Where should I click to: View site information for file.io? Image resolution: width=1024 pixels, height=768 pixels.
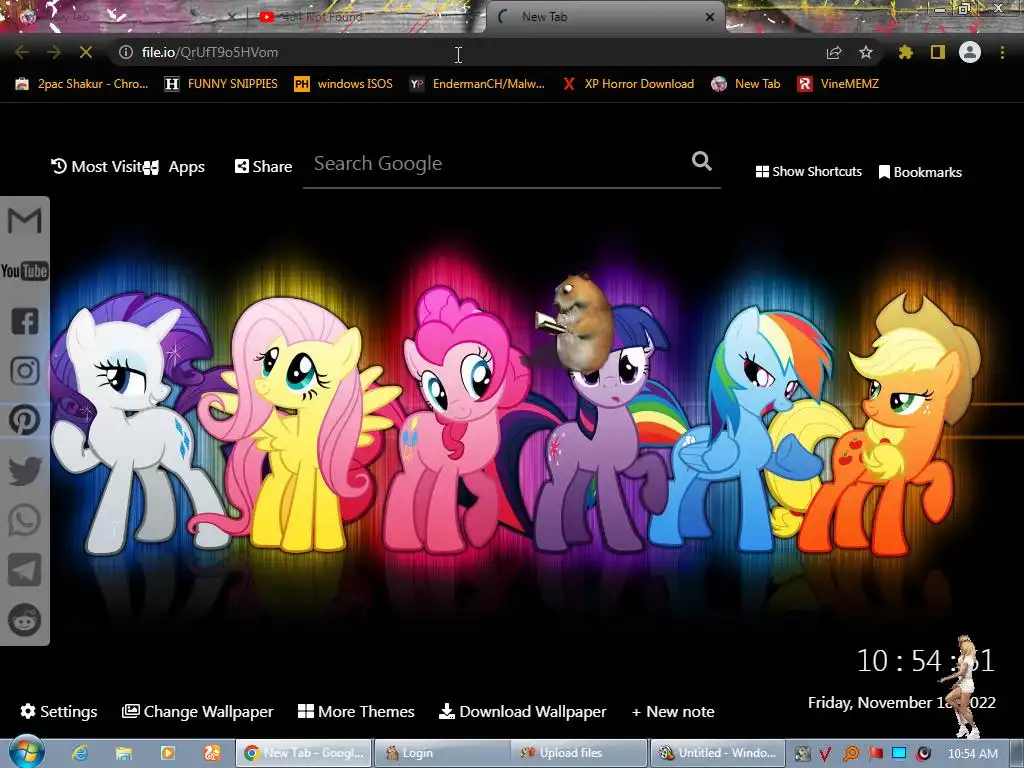tap(126, 52)
